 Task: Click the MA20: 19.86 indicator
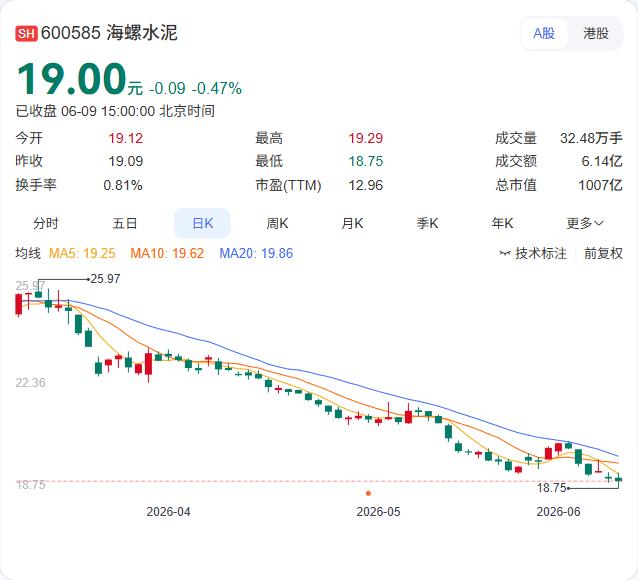pos(256,254)
